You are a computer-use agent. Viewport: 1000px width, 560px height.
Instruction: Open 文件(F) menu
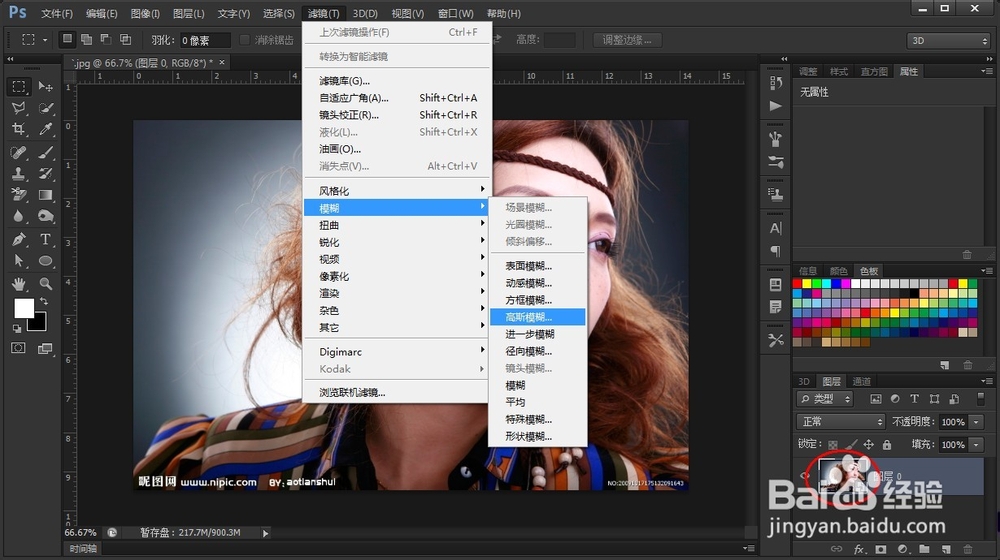point(57,13)
